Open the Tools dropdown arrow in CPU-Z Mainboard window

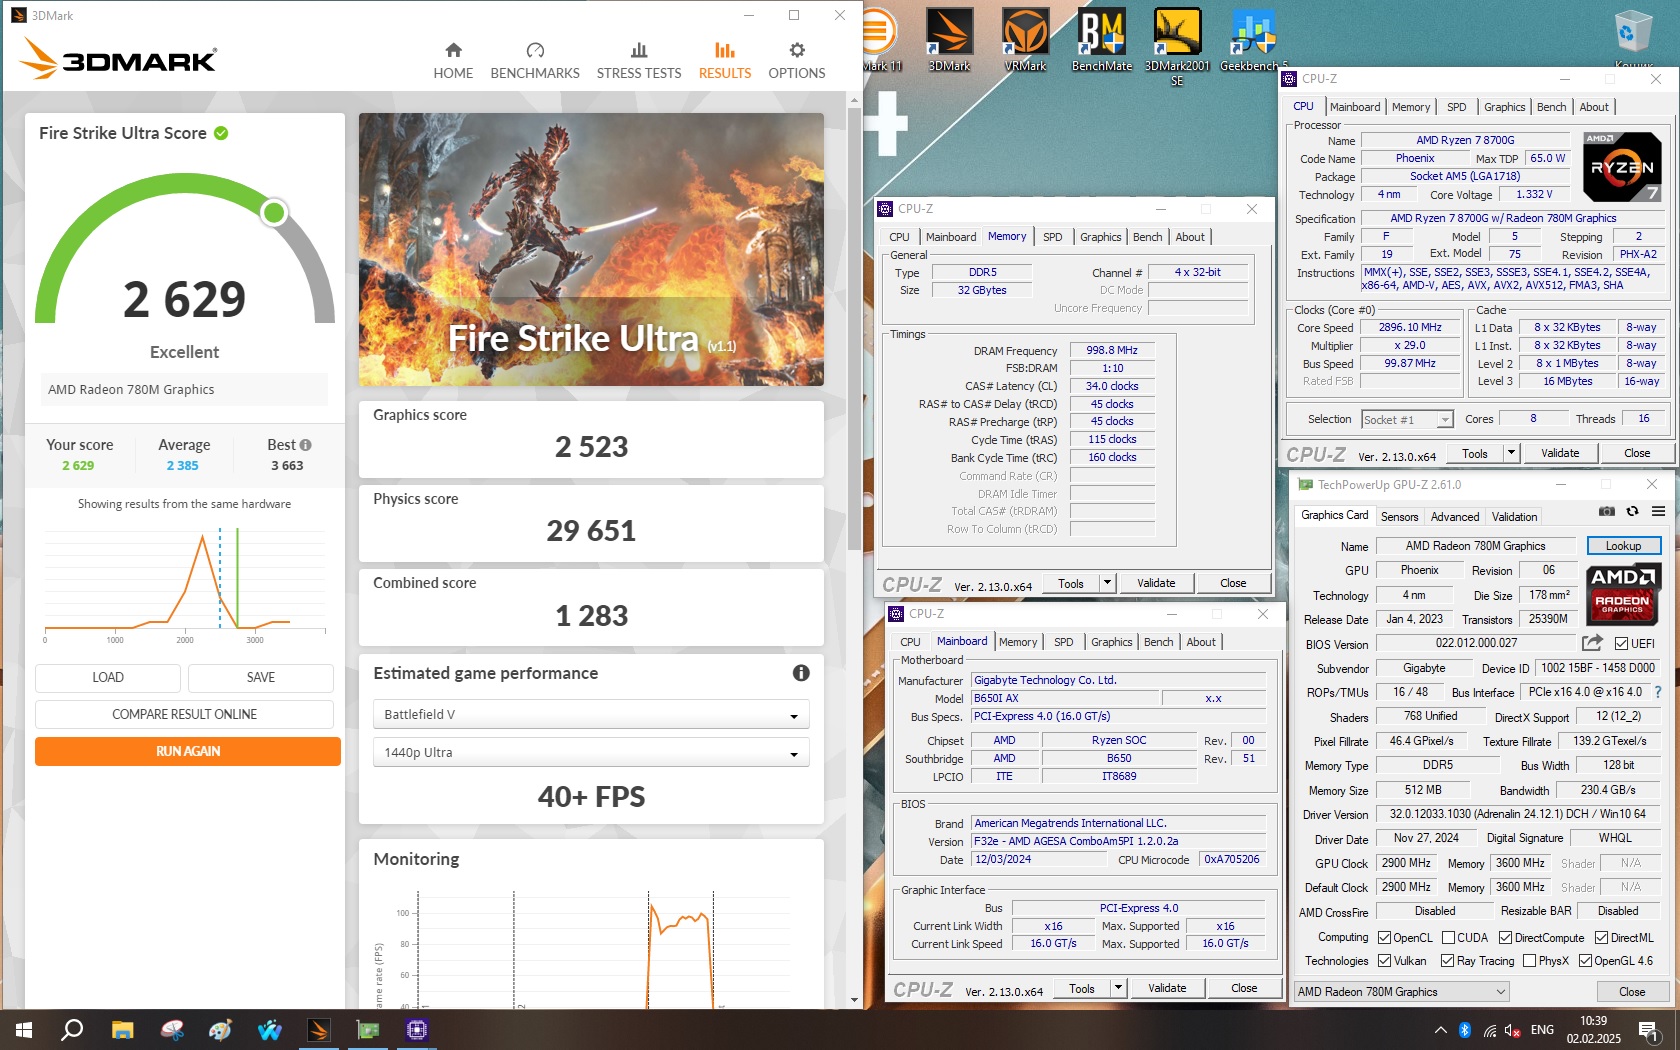click(x=1118, y=988)
